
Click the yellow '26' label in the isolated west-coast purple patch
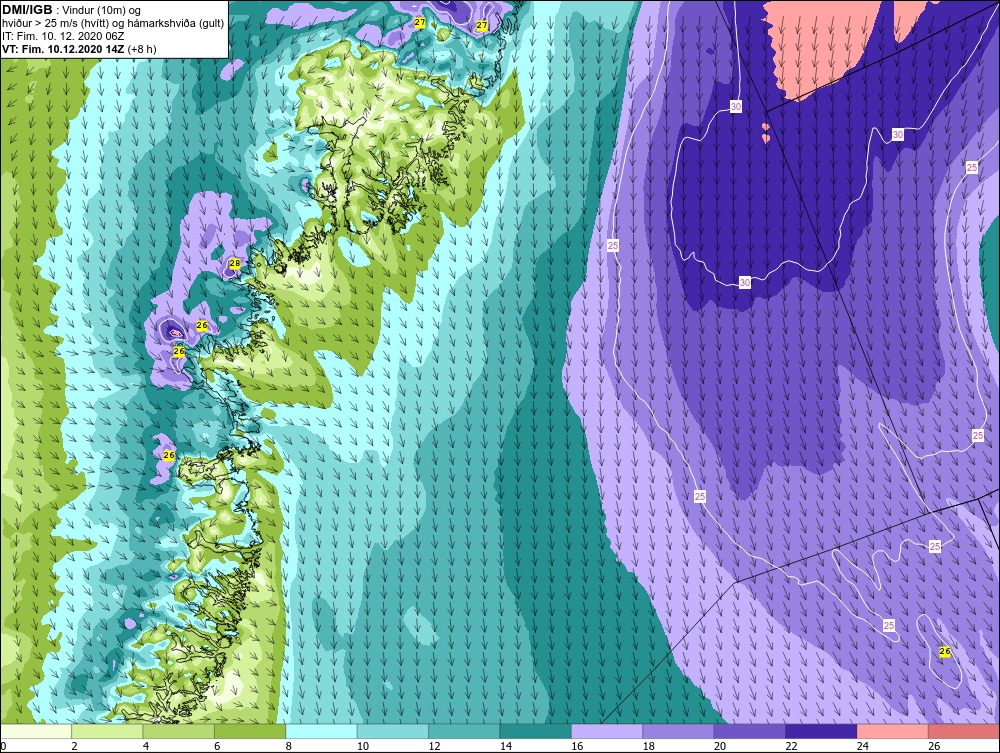point(169,455)
